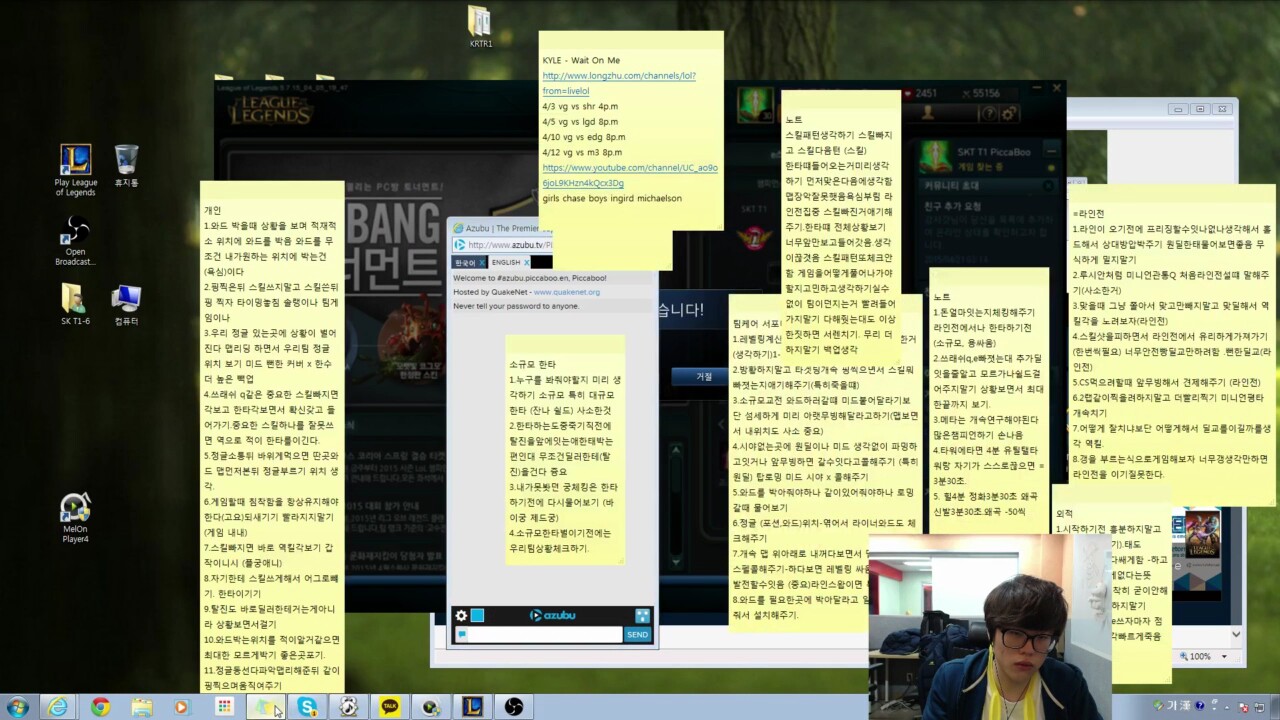This screenshot has width=1280, height=720.
Task: Close the ENGLISH chat tab
Action: tap(526, 263)
